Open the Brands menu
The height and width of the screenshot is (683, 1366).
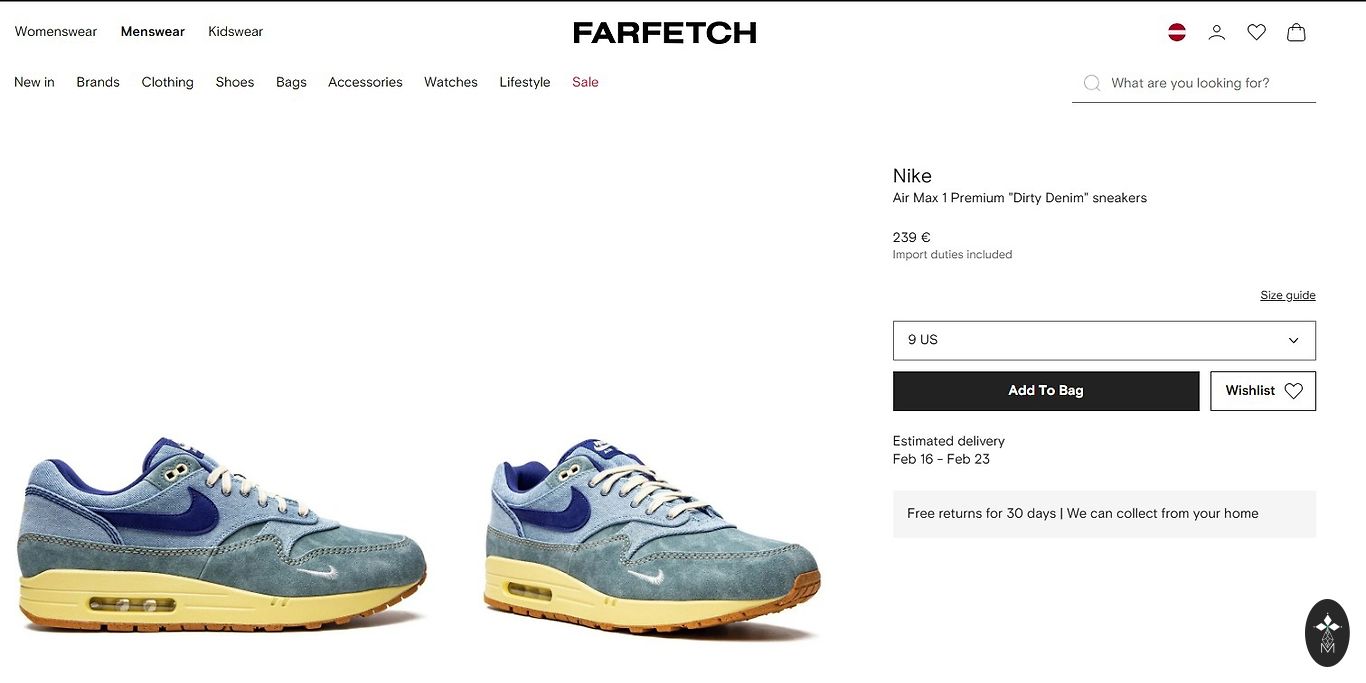(x=98, y=82)
